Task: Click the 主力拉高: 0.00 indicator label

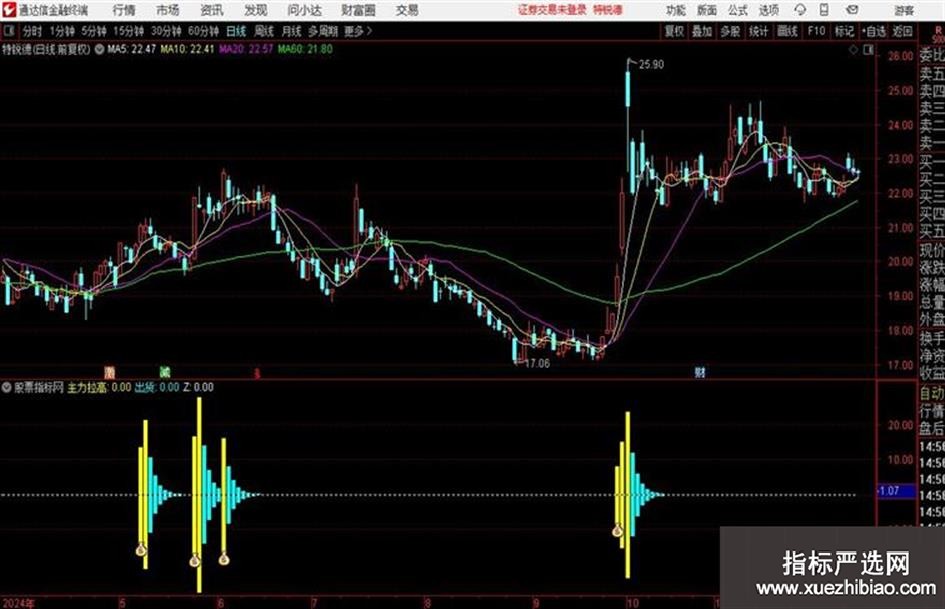Action: point(99,387)
